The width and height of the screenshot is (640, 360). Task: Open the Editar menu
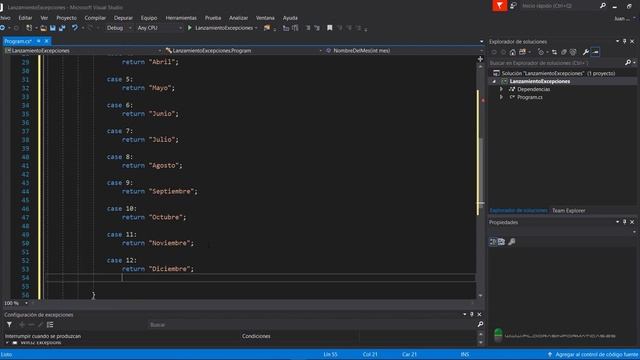point(25,18)
